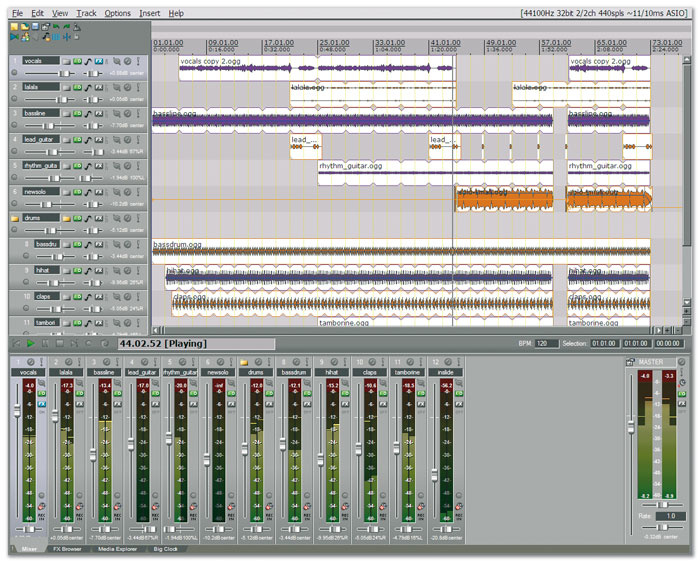This screenshot has width=700, height=562.
Task: Open the FX button on vocals mixer strip
Action: (42, 402)
